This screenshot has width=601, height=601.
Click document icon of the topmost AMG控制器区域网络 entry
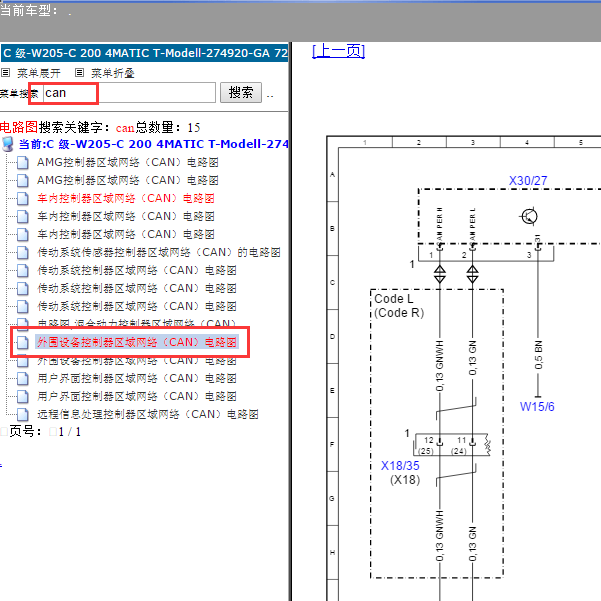pos(23,163)
